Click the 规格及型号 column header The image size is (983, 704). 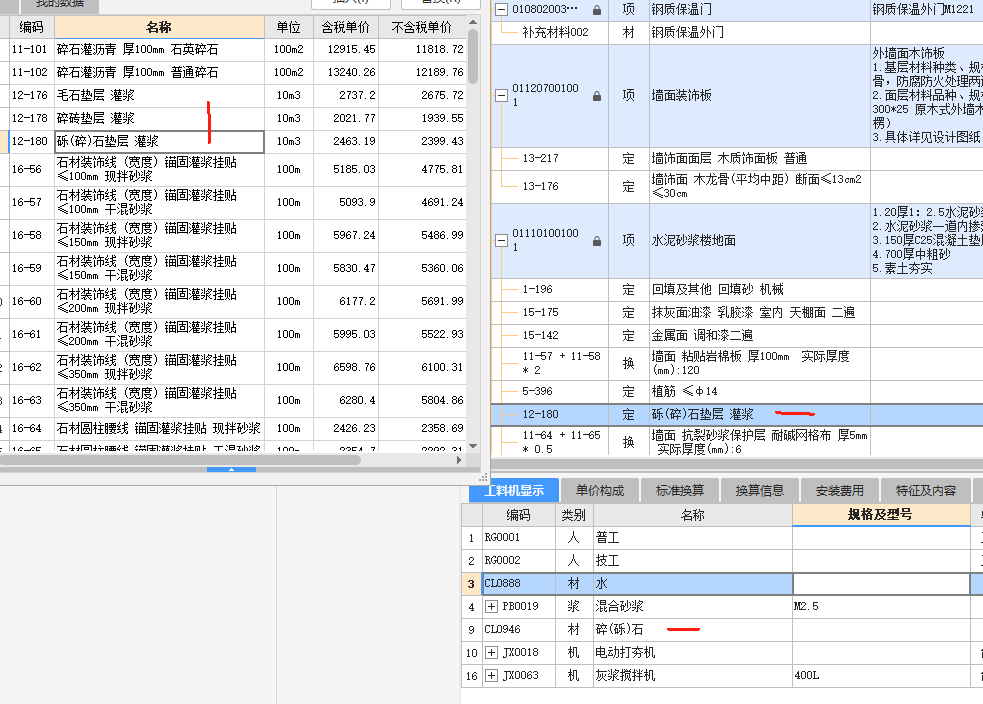[x=880, y=515]
